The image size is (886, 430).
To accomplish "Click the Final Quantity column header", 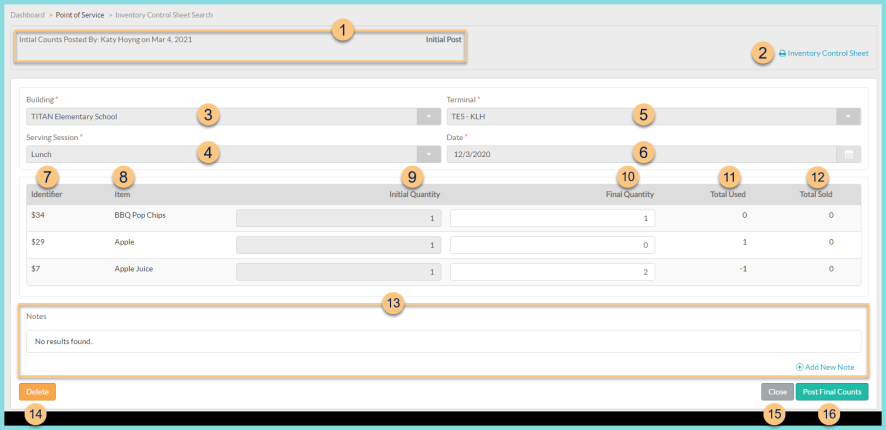I will (x=629, y=194).
